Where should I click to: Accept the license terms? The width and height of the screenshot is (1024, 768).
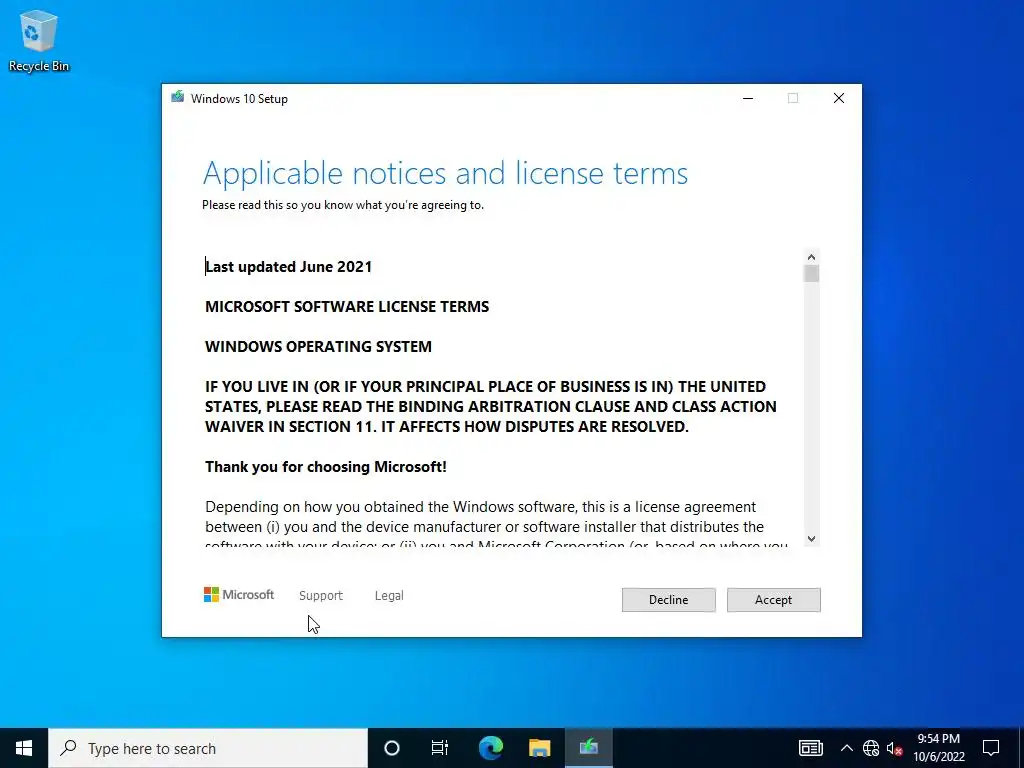[773, 600]
